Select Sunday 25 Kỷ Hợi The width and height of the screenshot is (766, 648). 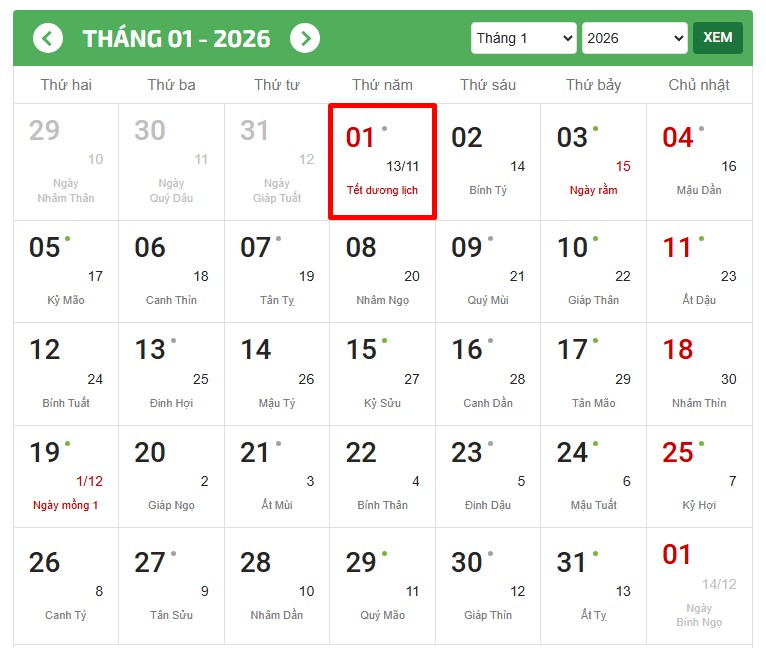coord(699,477)
